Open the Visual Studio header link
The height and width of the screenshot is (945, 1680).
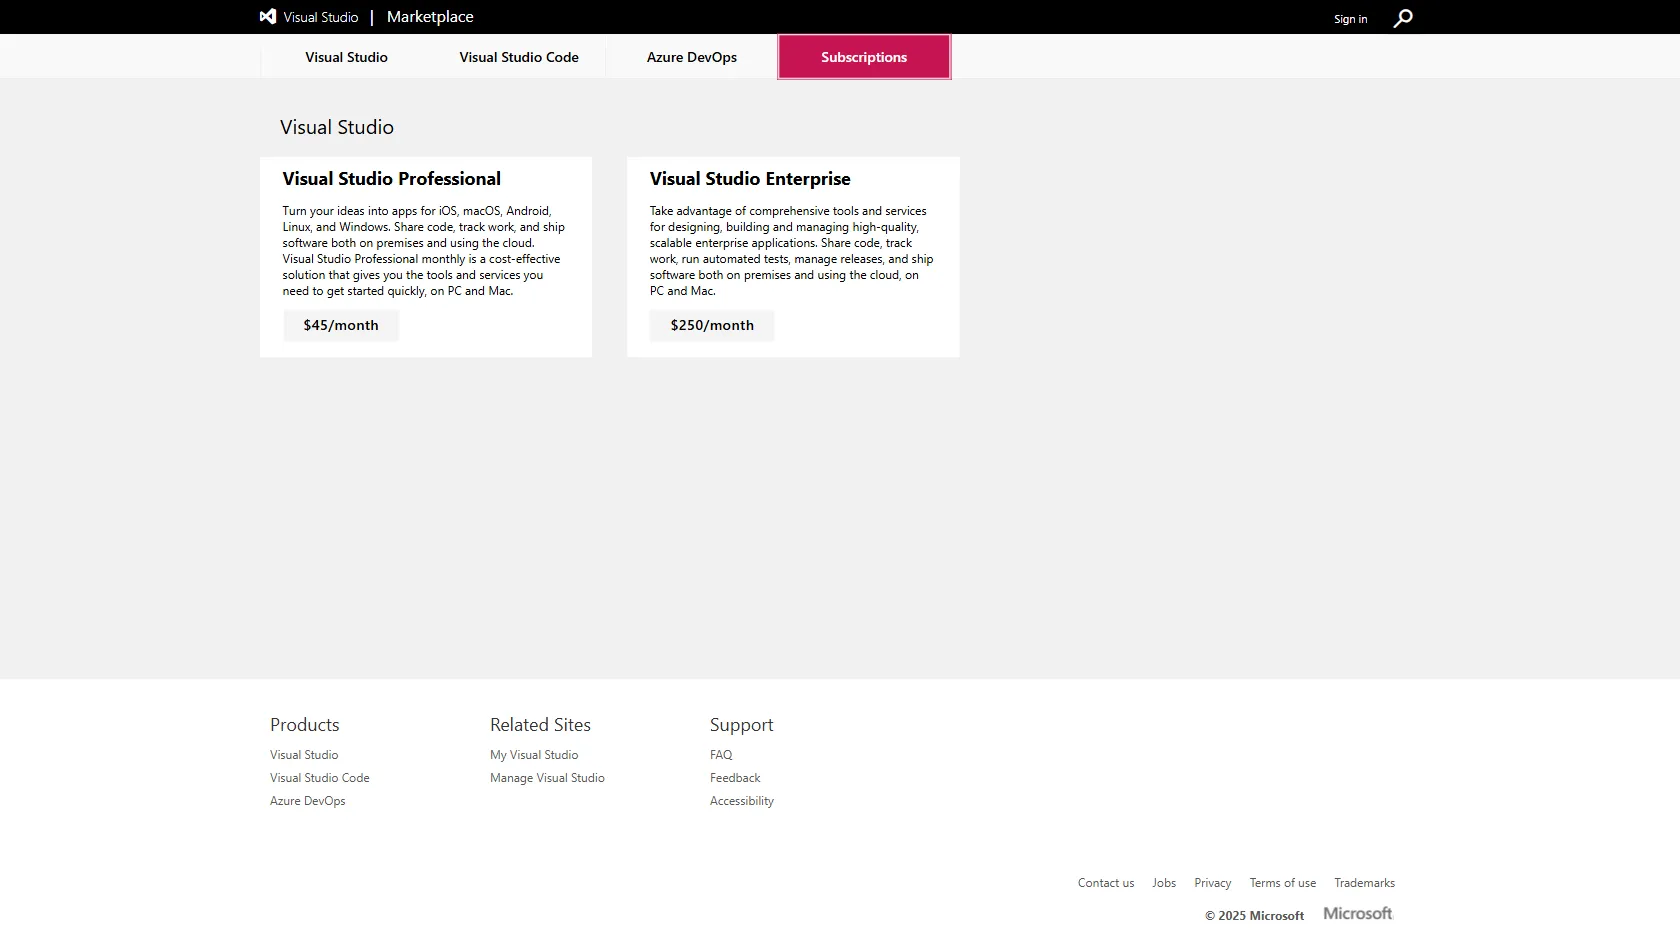[x=321, y=17]
